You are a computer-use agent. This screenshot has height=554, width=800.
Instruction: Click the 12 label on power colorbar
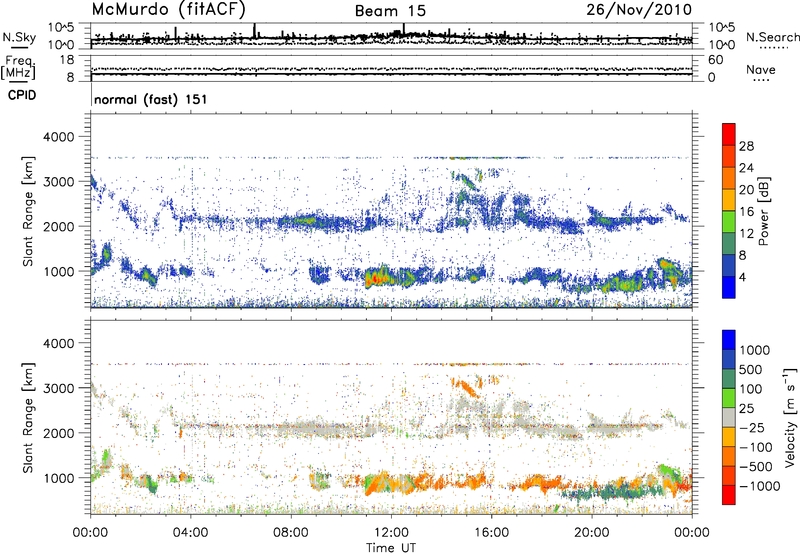click(x=746, y=234)
